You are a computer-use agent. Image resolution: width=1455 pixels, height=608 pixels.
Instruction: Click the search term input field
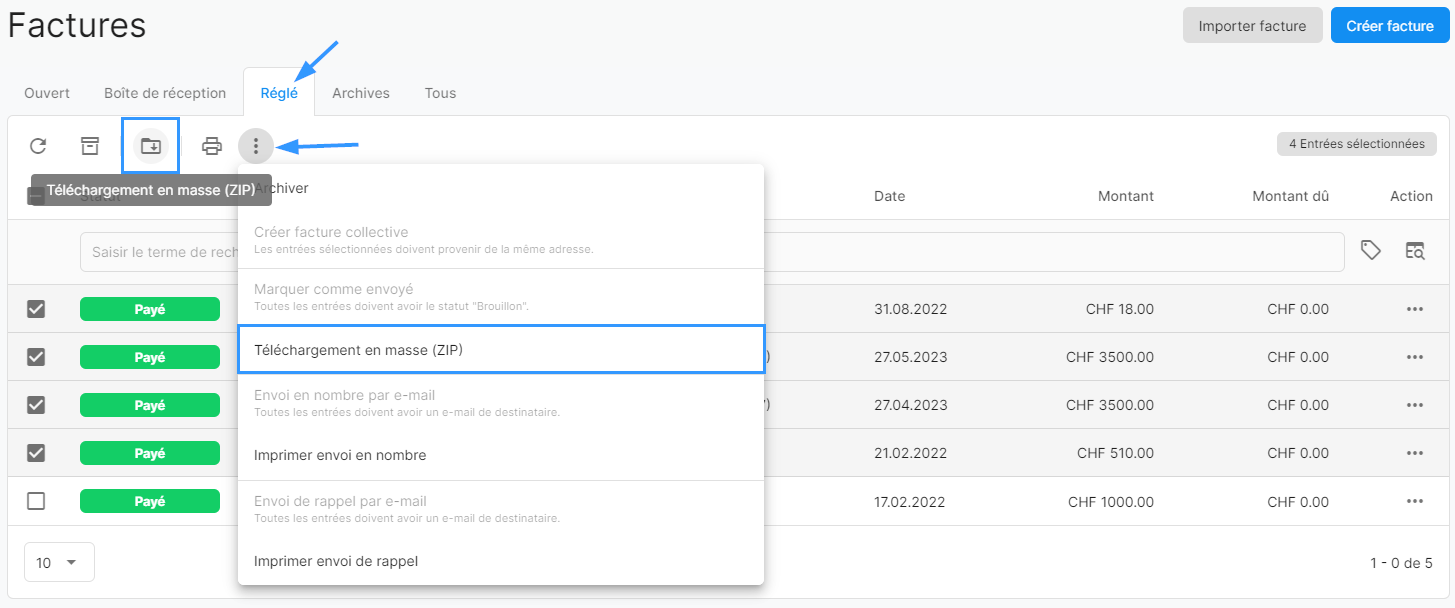[160, 252]
